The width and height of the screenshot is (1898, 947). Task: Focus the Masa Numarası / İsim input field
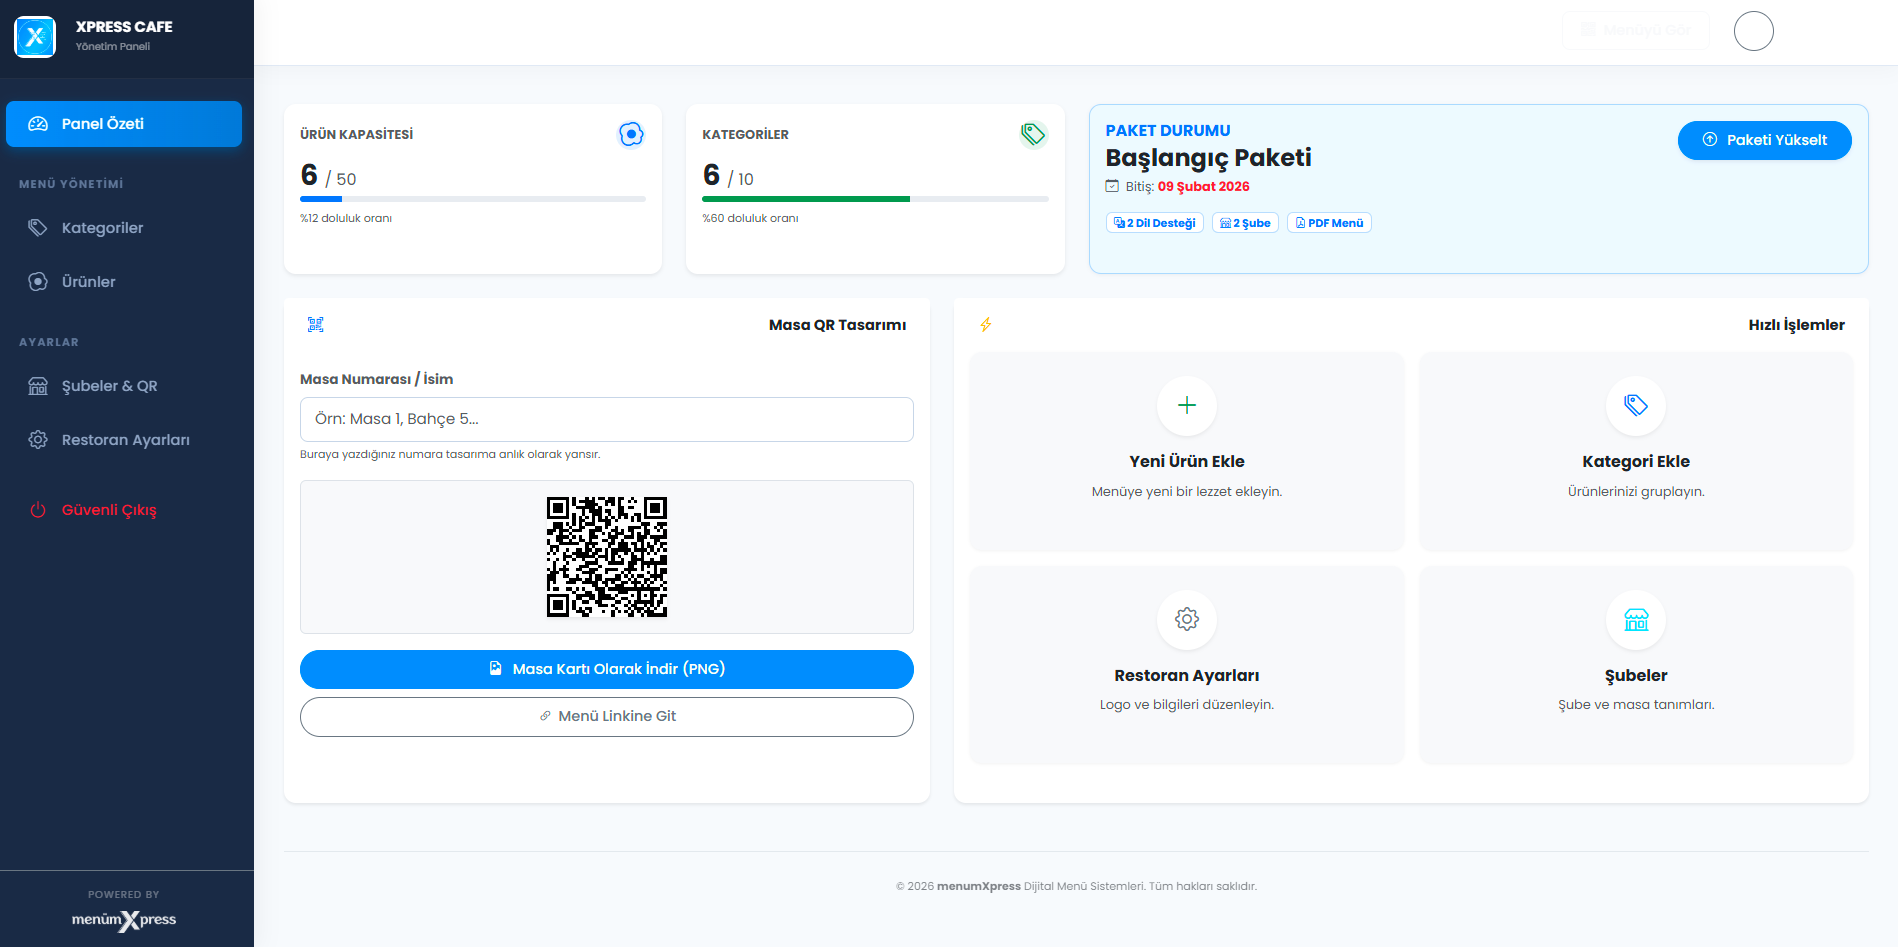point(606,419)
